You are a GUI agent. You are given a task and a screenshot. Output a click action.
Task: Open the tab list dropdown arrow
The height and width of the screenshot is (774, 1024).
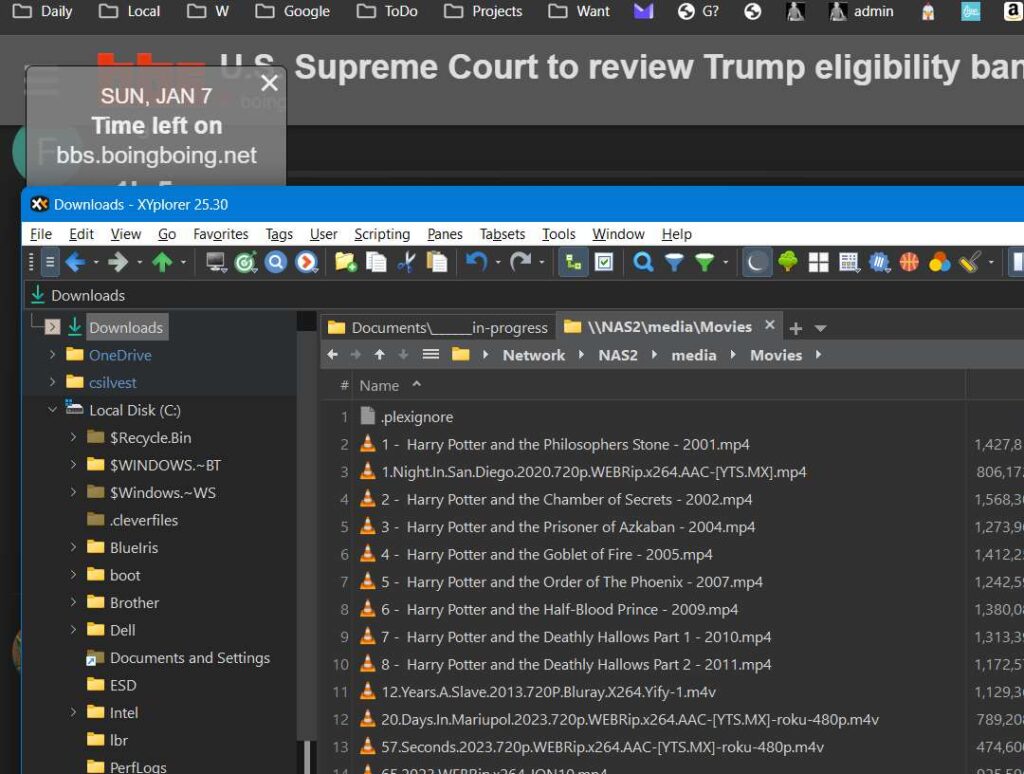click(x=821, y=328)
